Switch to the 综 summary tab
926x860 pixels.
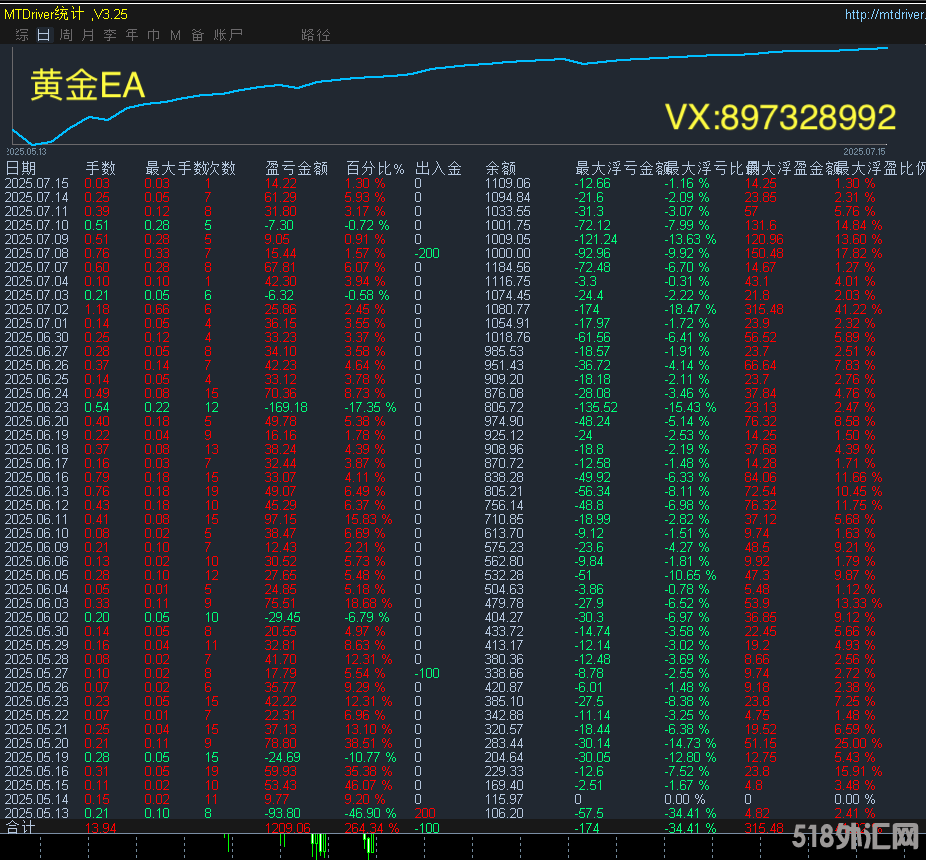pos(22,35)
